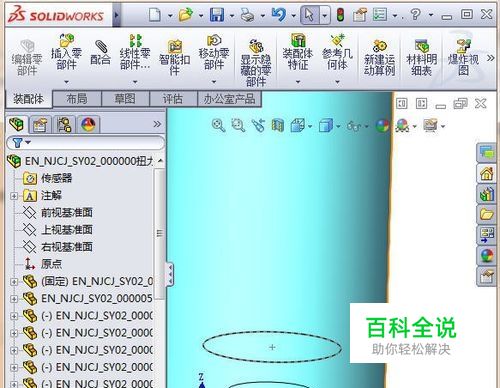
Task: Click the panel collapse handle beside the tree
Action: coord(170,274)
